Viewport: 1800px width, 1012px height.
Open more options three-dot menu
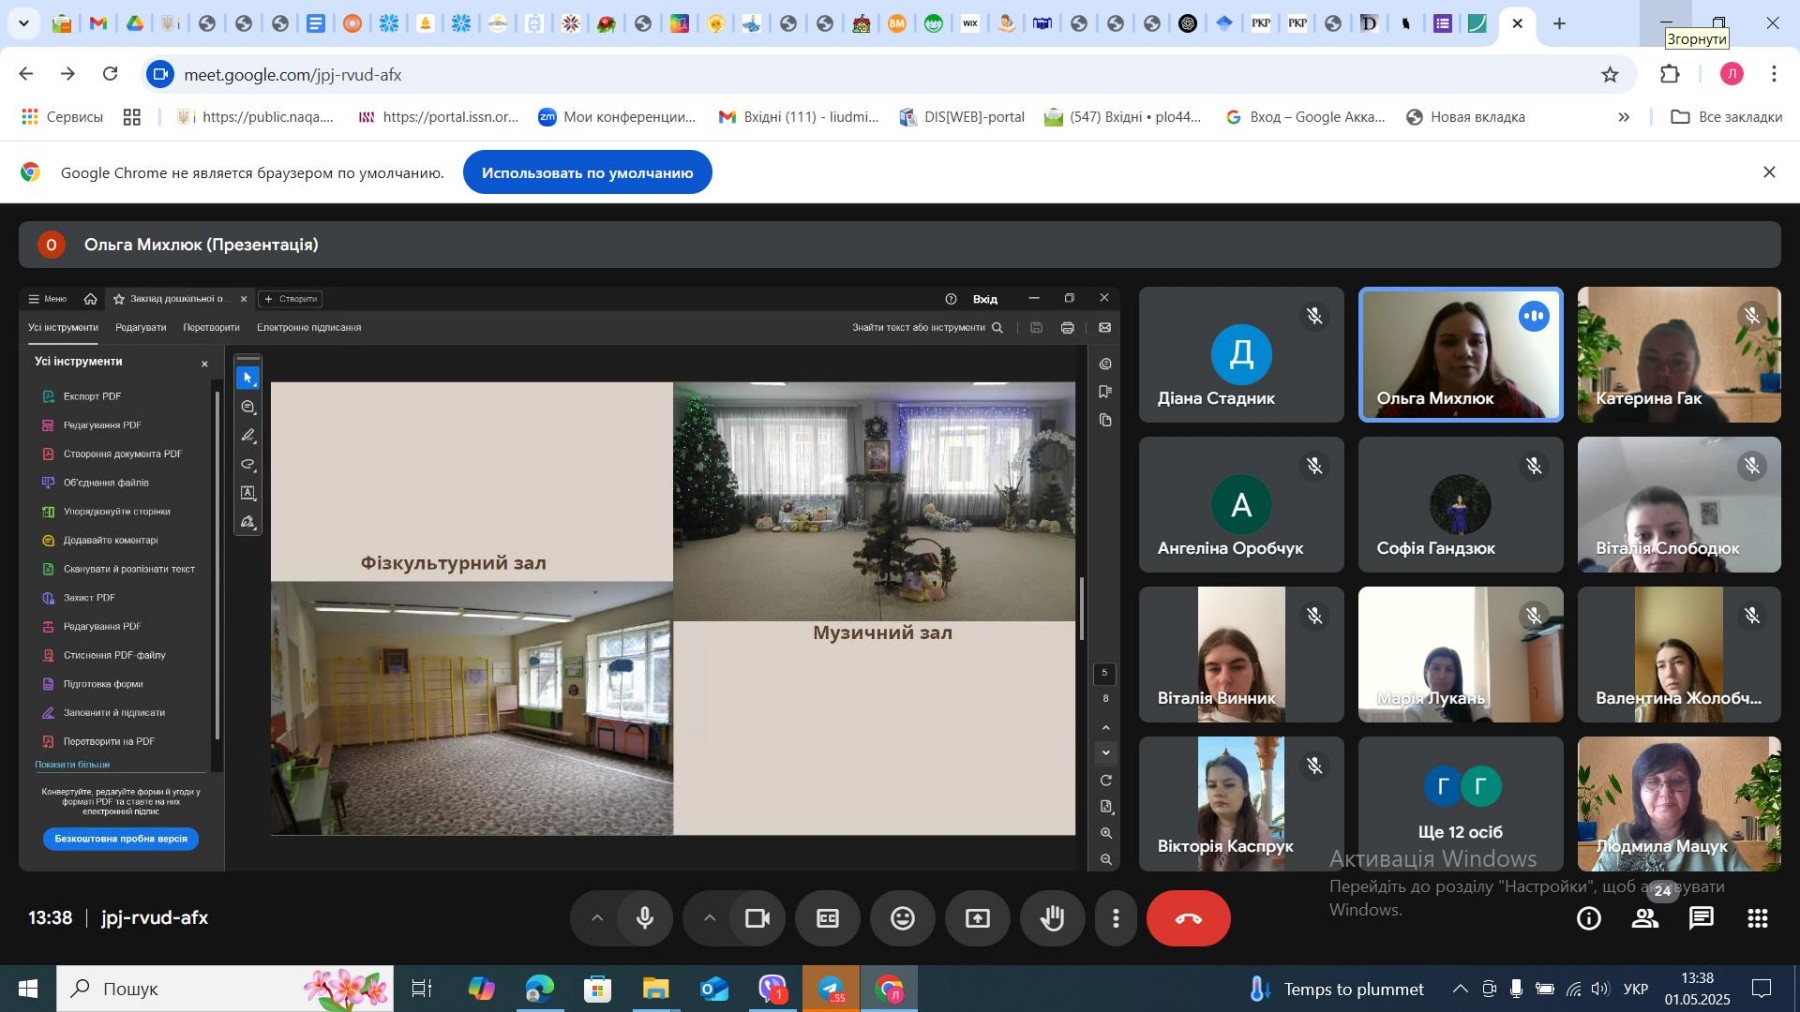click(1116, 918)
